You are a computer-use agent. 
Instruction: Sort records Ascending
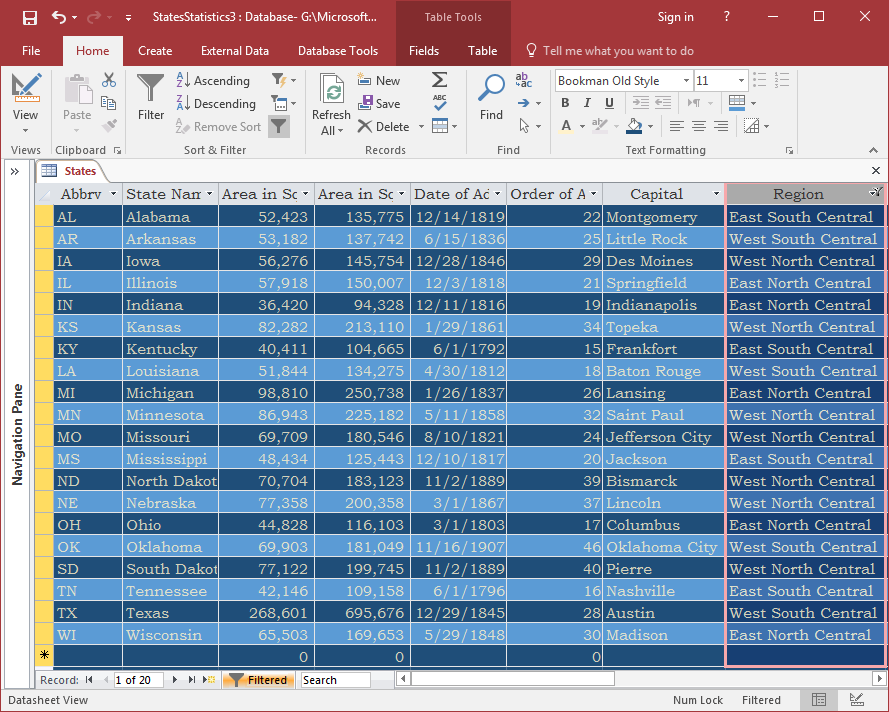[x=213, y=80]
